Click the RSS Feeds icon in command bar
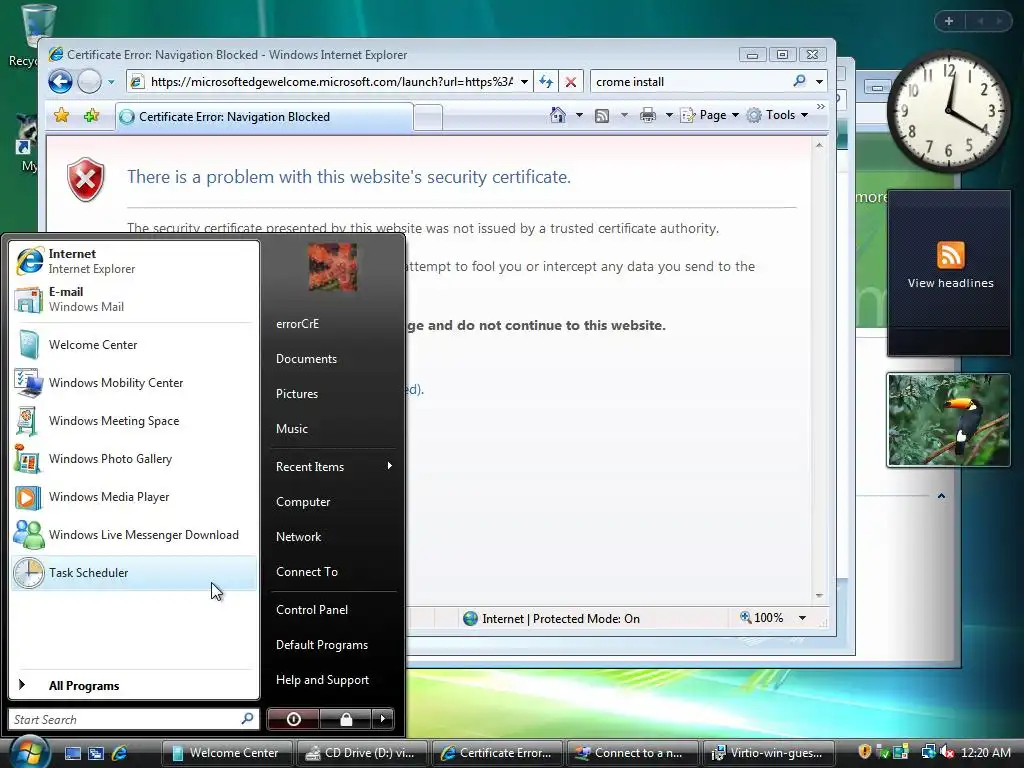This screenshot has width=1024, height=768. pyautogui.click(x=602, y=116)
